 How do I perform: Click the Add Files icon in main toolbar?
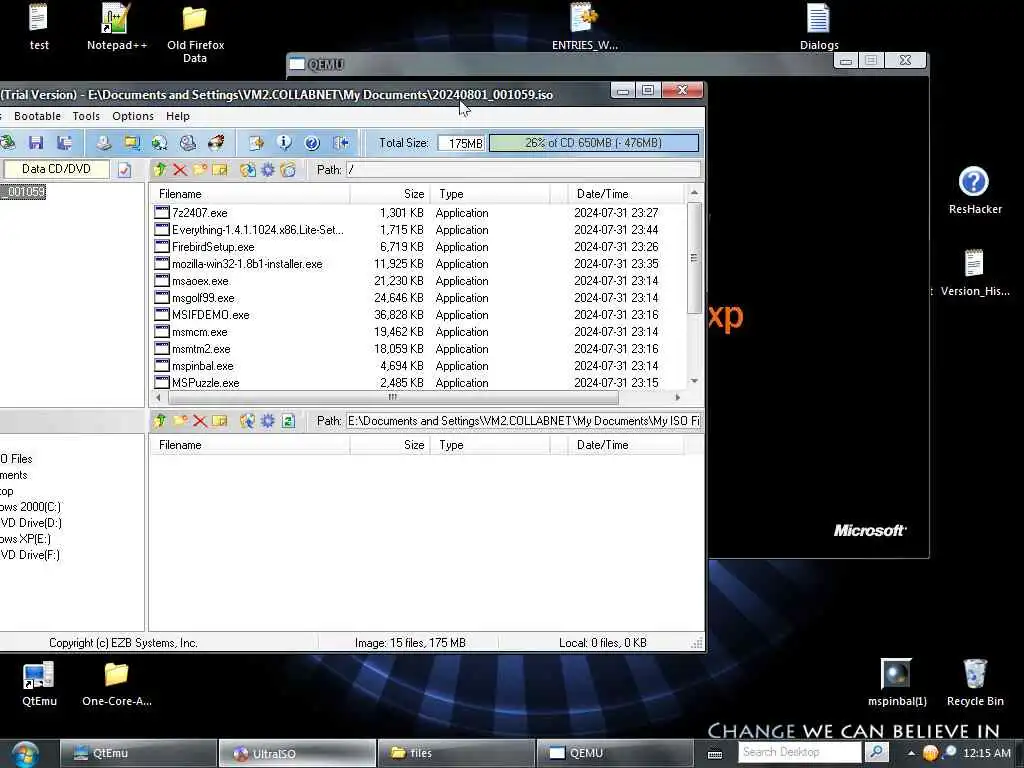point(256,142)
